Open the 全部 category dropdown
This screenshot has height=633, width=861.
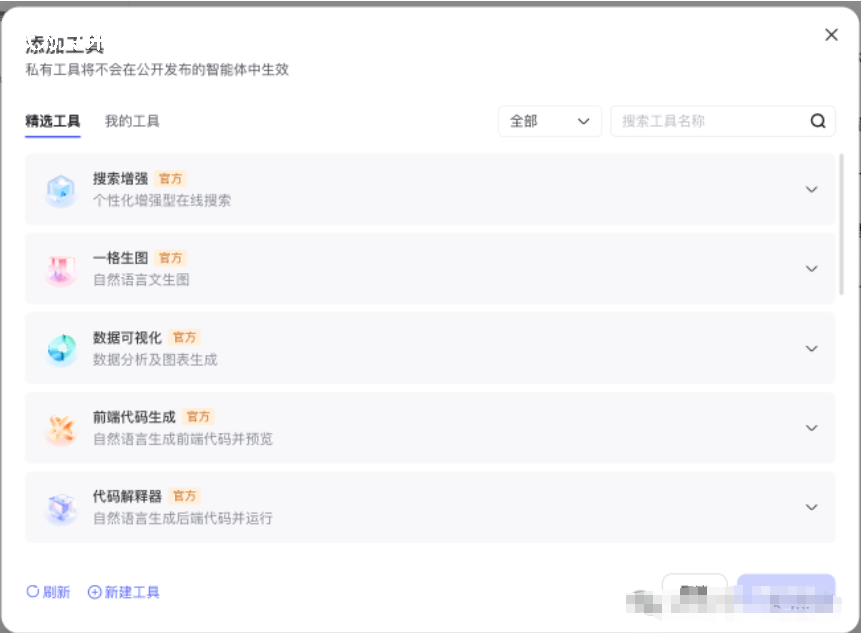click(550, 121)
